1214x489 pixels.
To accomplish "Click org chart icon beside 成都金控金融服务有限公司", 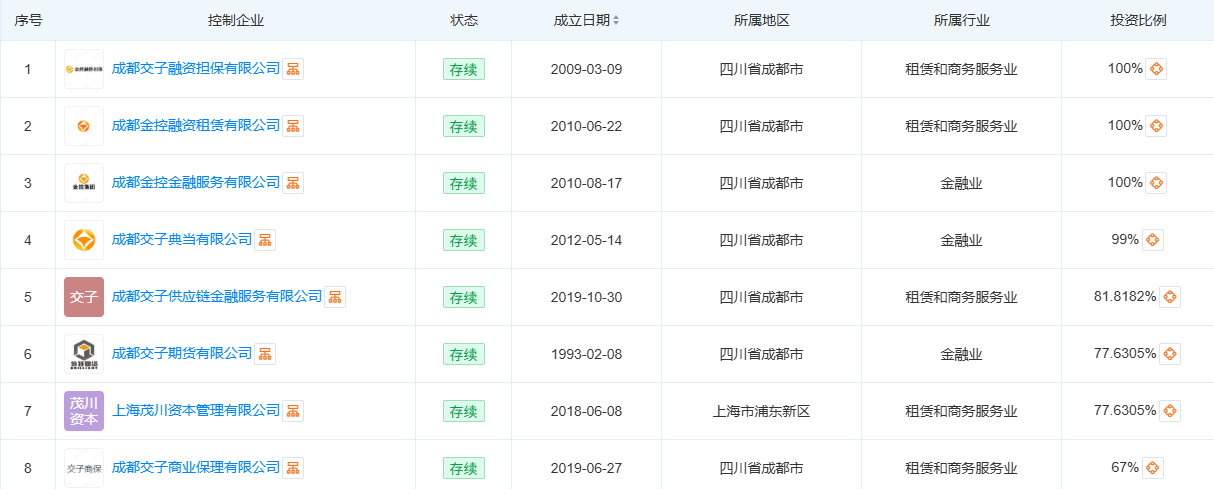I will [293, 183].
